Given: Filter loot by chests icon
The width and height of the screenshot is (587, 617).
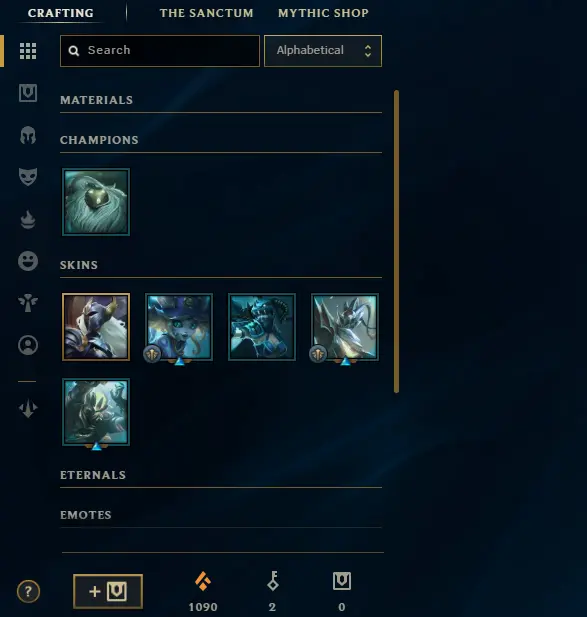Looking at the screenshot, I should click(x=28, y=93).
